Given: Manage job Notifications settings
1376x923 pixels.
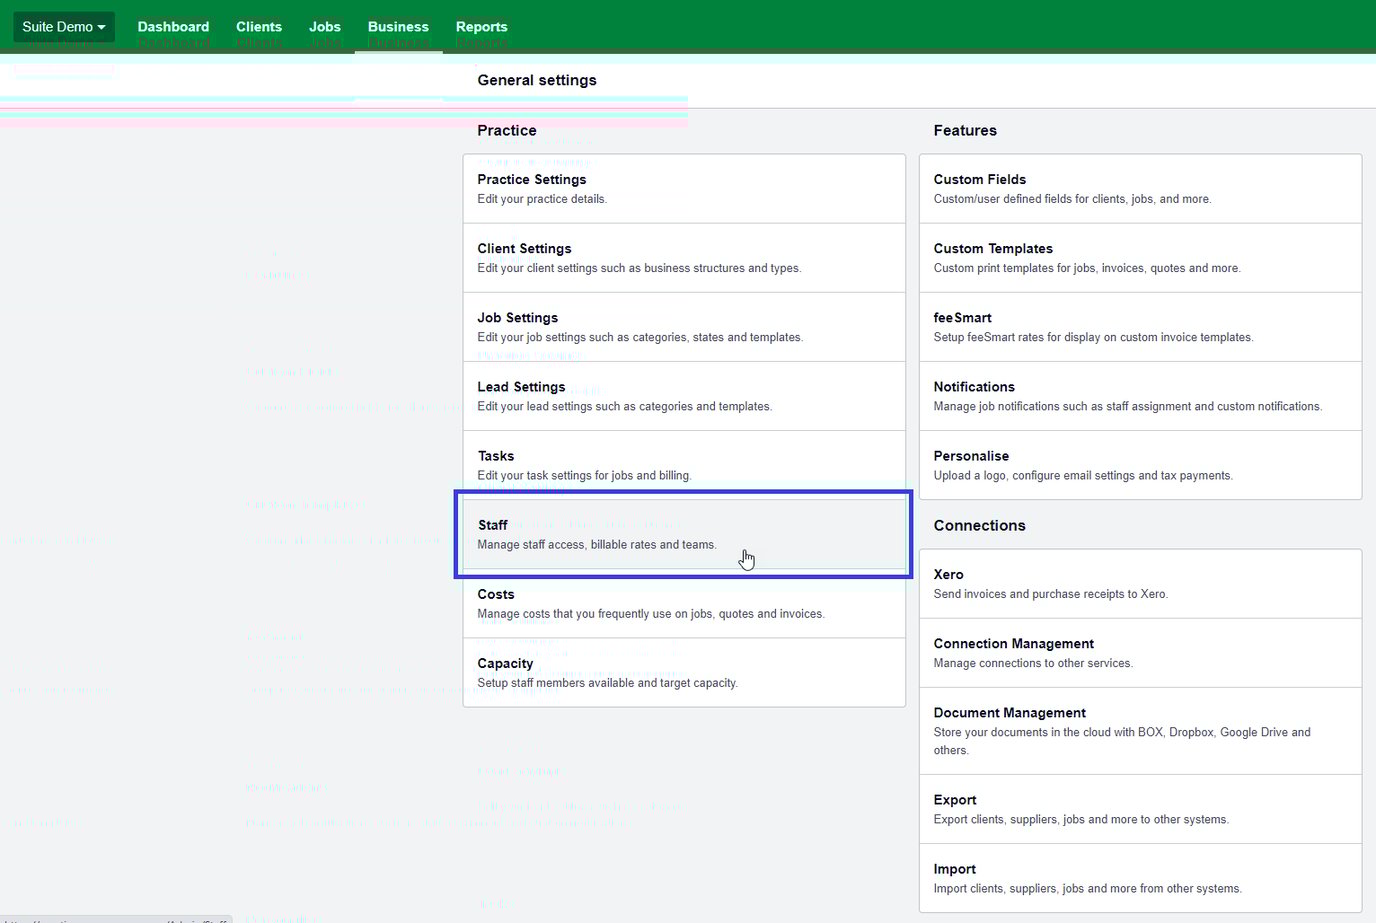Looking at the screenshot, I should tap(1139, 395).
